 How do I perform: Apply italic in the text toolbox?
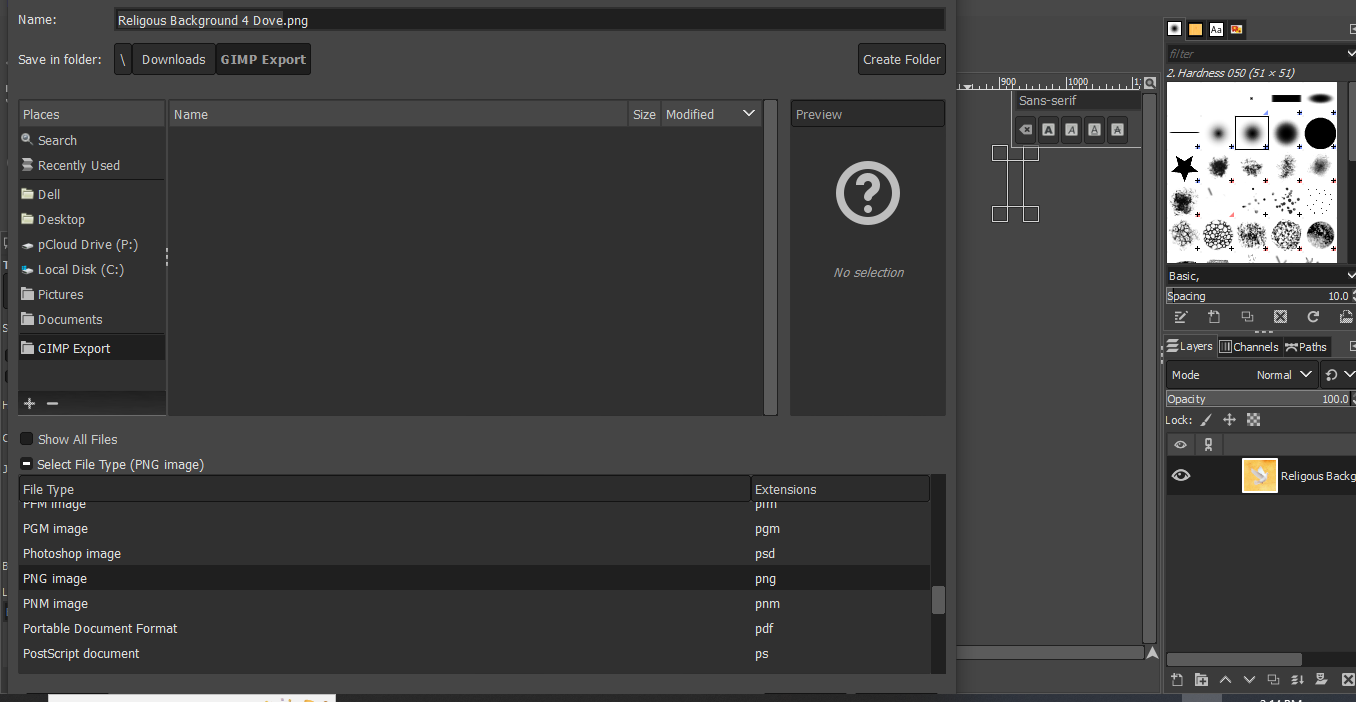pyautogui.click(x=1071, y=129)
